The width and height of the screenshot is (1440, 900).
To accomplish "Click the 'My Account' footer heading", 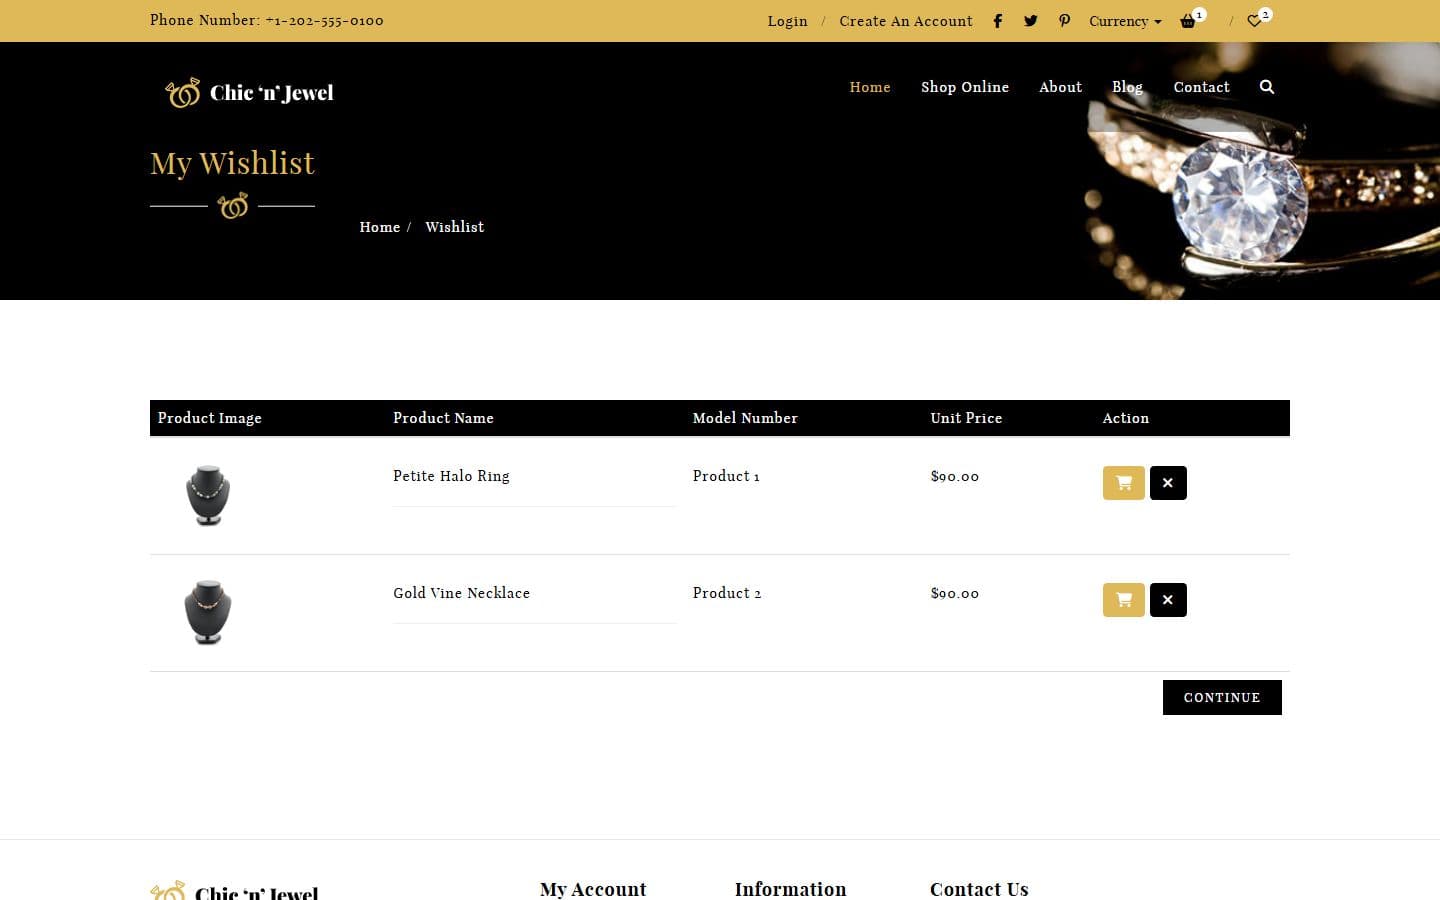I will click(593, 889).
